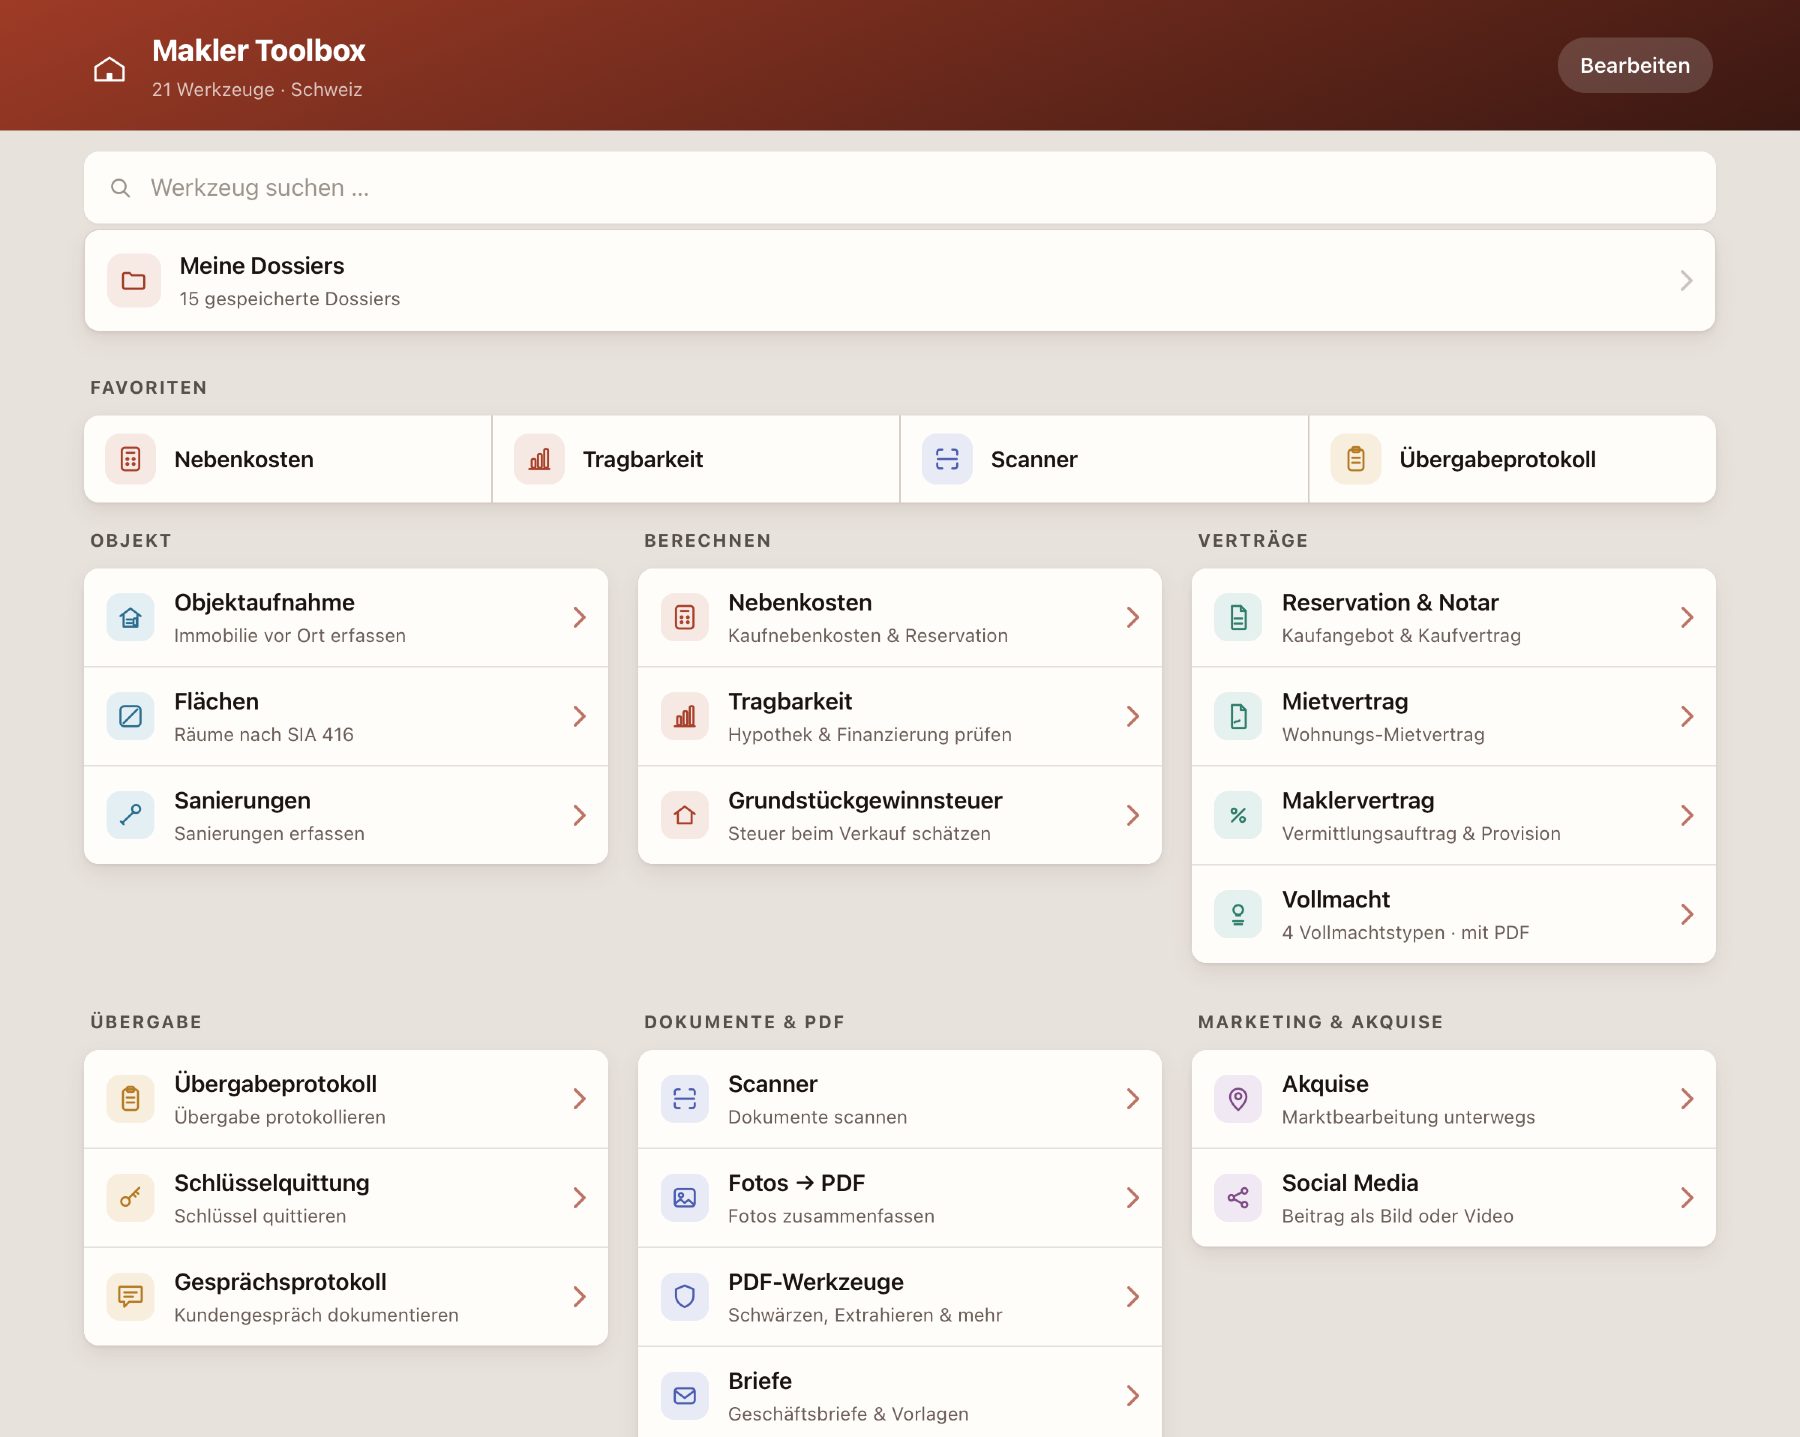
Task: Open the Scanner tool under Dokumente & PDF
Action: 900,1099
